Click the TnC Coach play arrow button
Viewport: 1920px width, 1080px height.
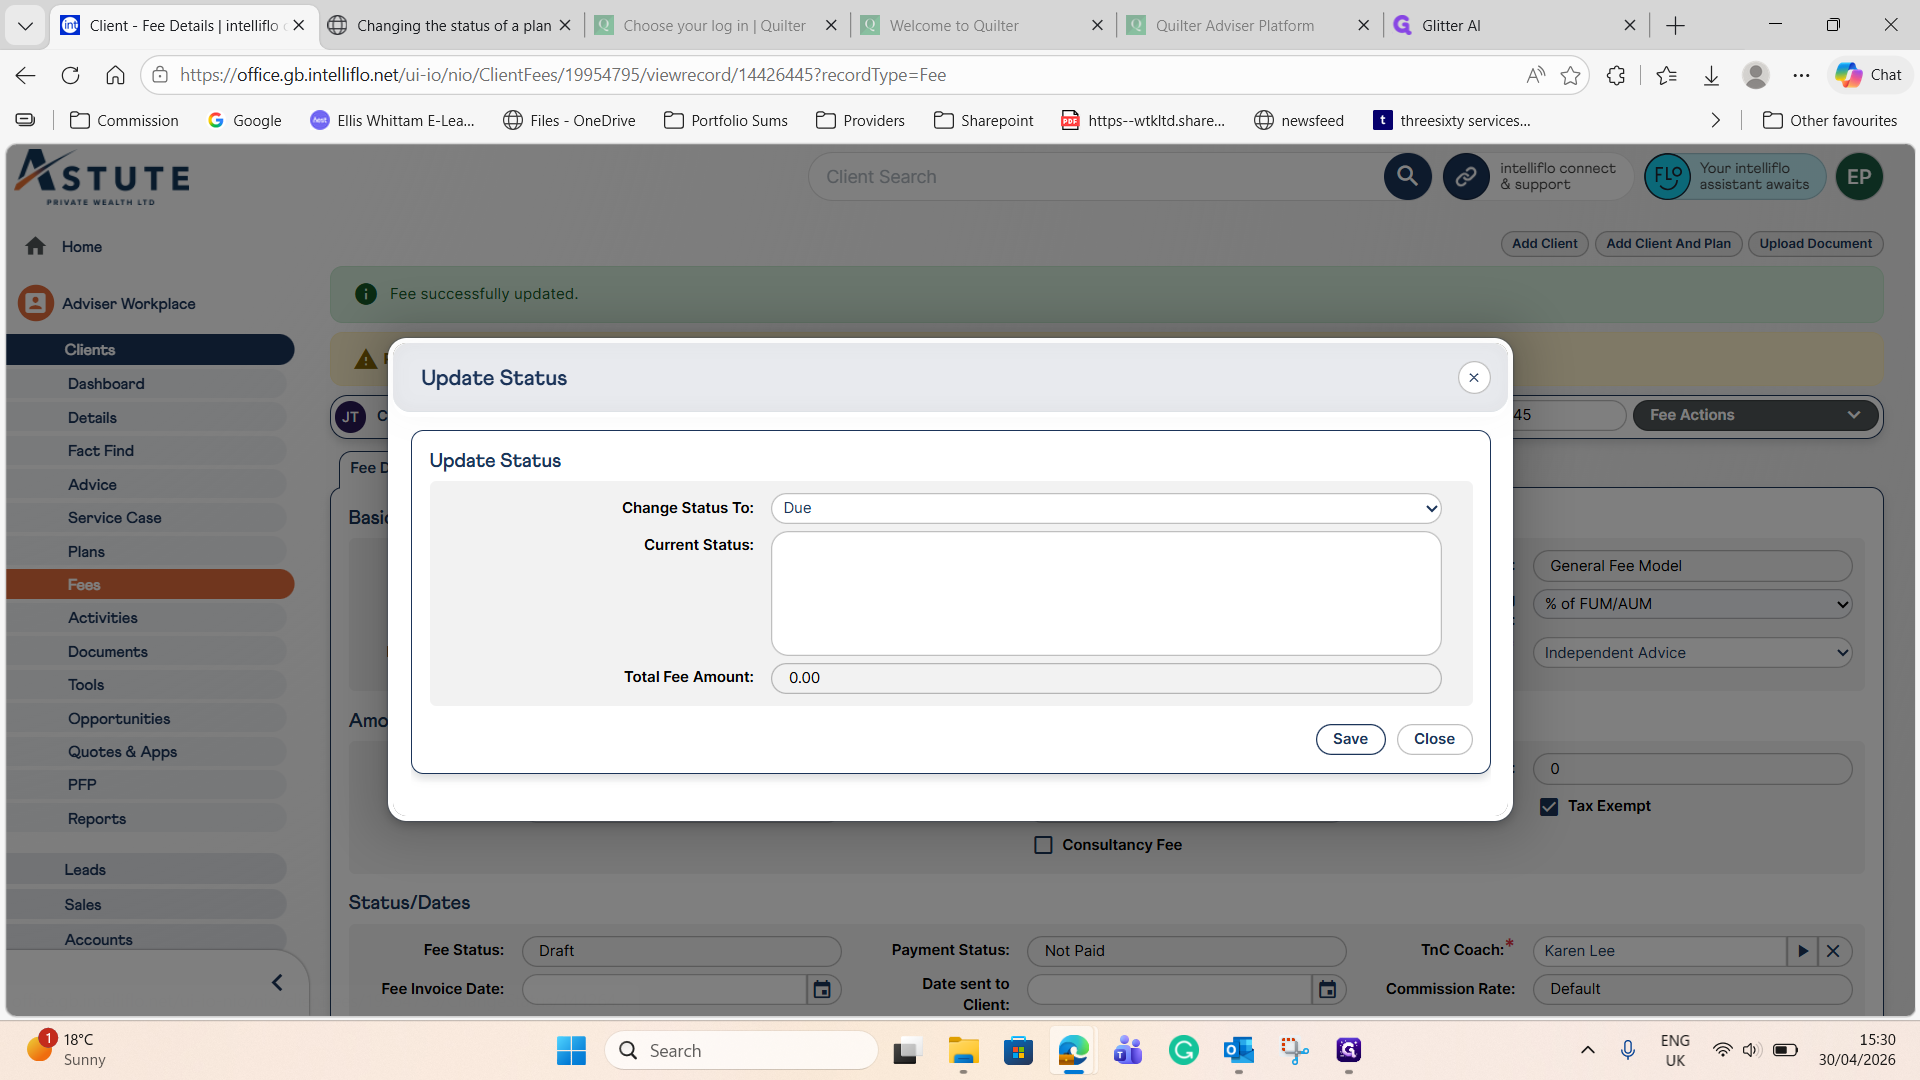tap(1802, 951)
